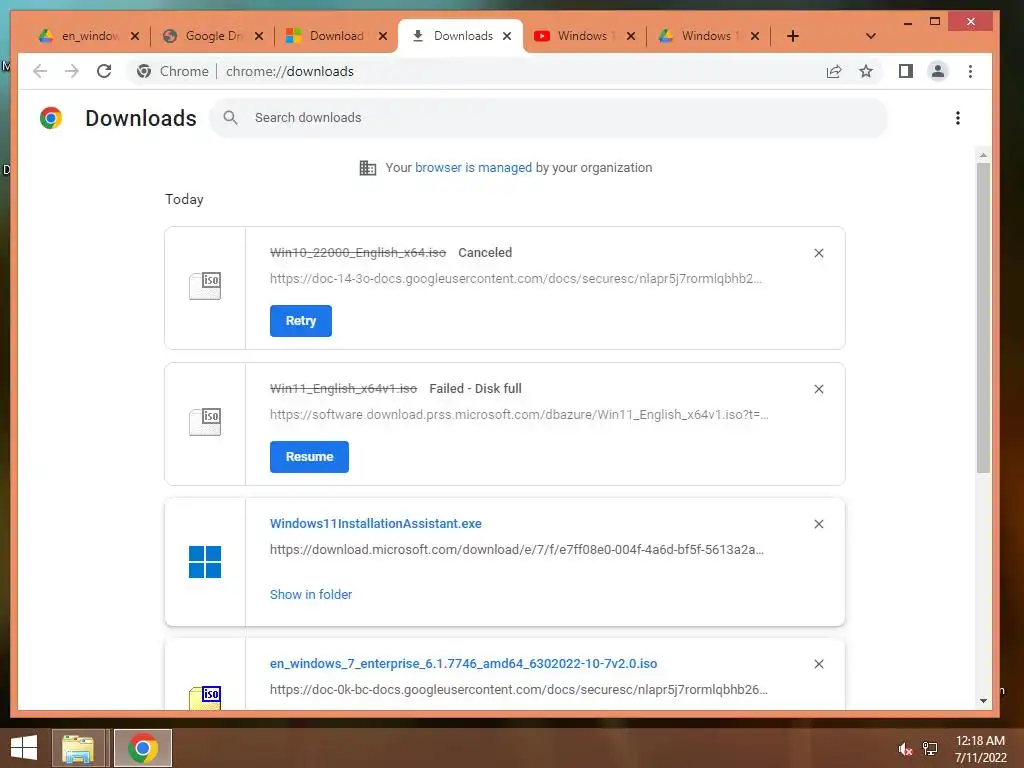Screen dimensions: 1024x768
Task: Click the muted volume tray icon
Action: click(x=905, y=749)
